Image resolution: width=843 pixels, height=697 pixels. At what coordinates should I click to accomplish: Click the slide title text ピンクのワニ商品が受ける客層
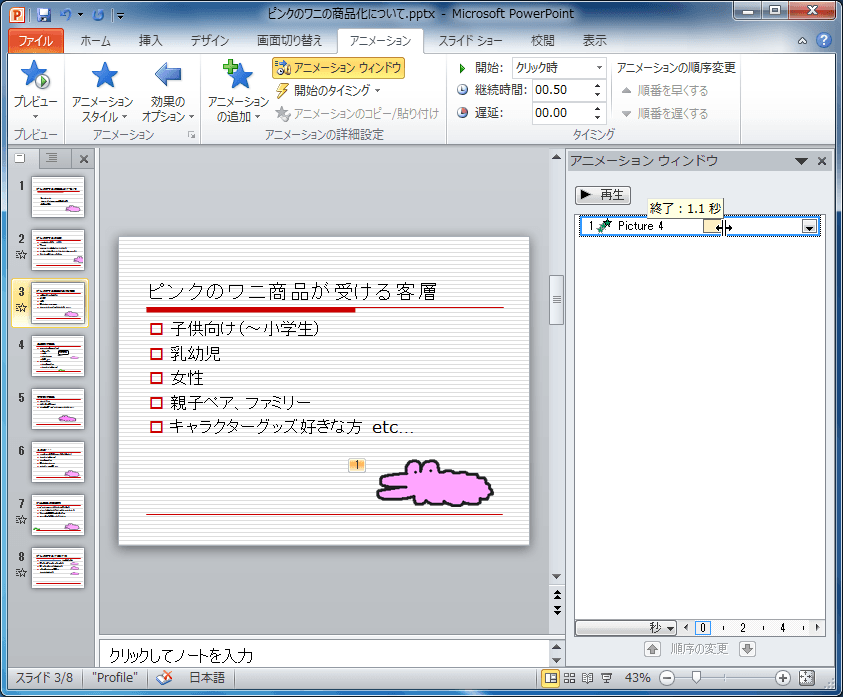tap(292, 292)
